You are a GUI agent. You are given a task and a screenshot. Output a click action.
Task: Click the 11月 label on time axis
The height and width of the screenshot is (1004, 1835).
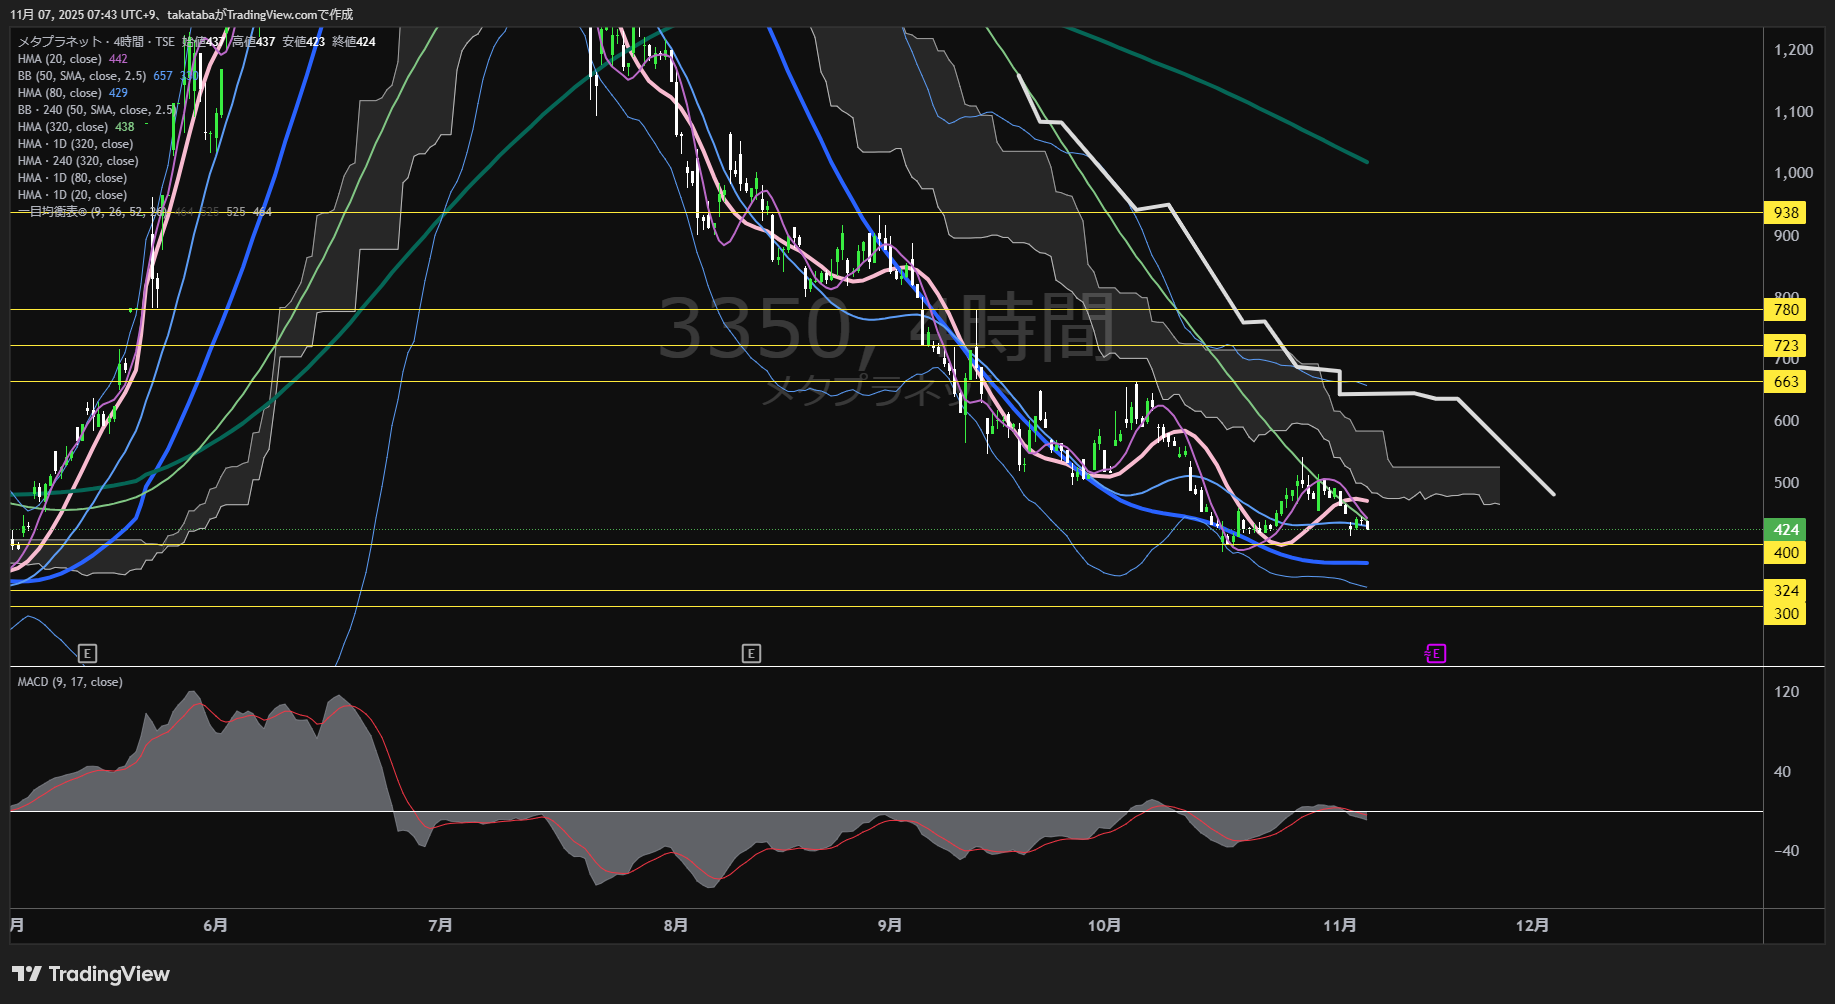pyautogui.click(x=1339, y=926)
